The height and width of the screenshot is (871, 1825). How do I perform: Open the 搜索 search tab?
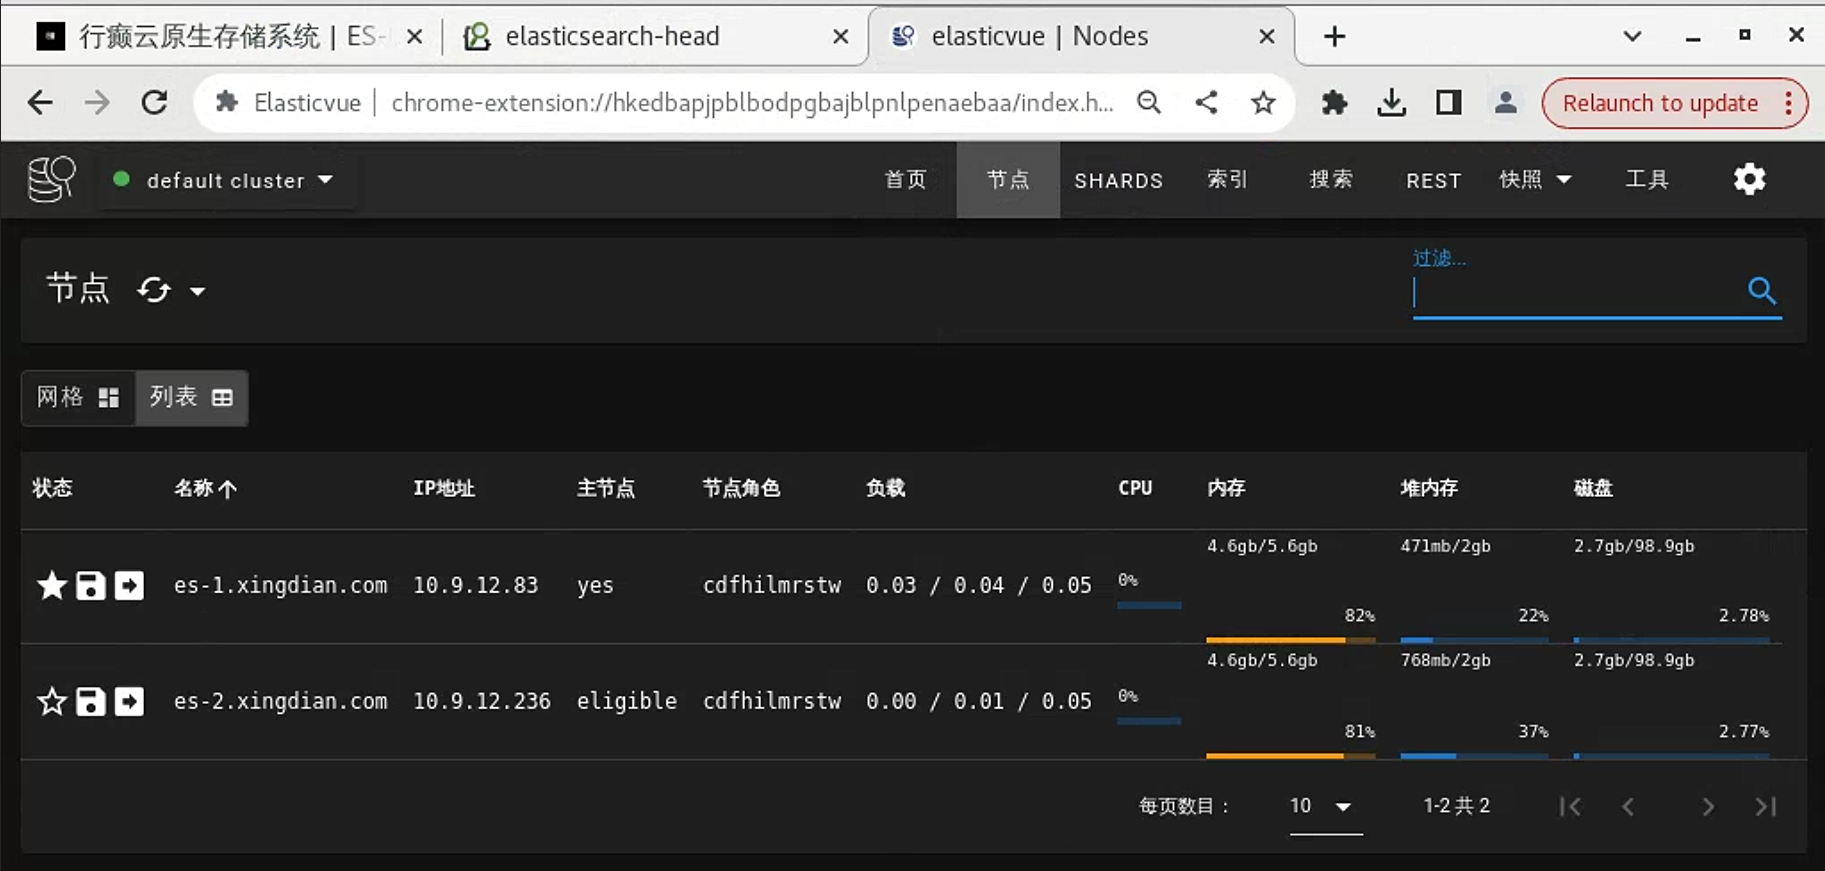[1331, 180]
